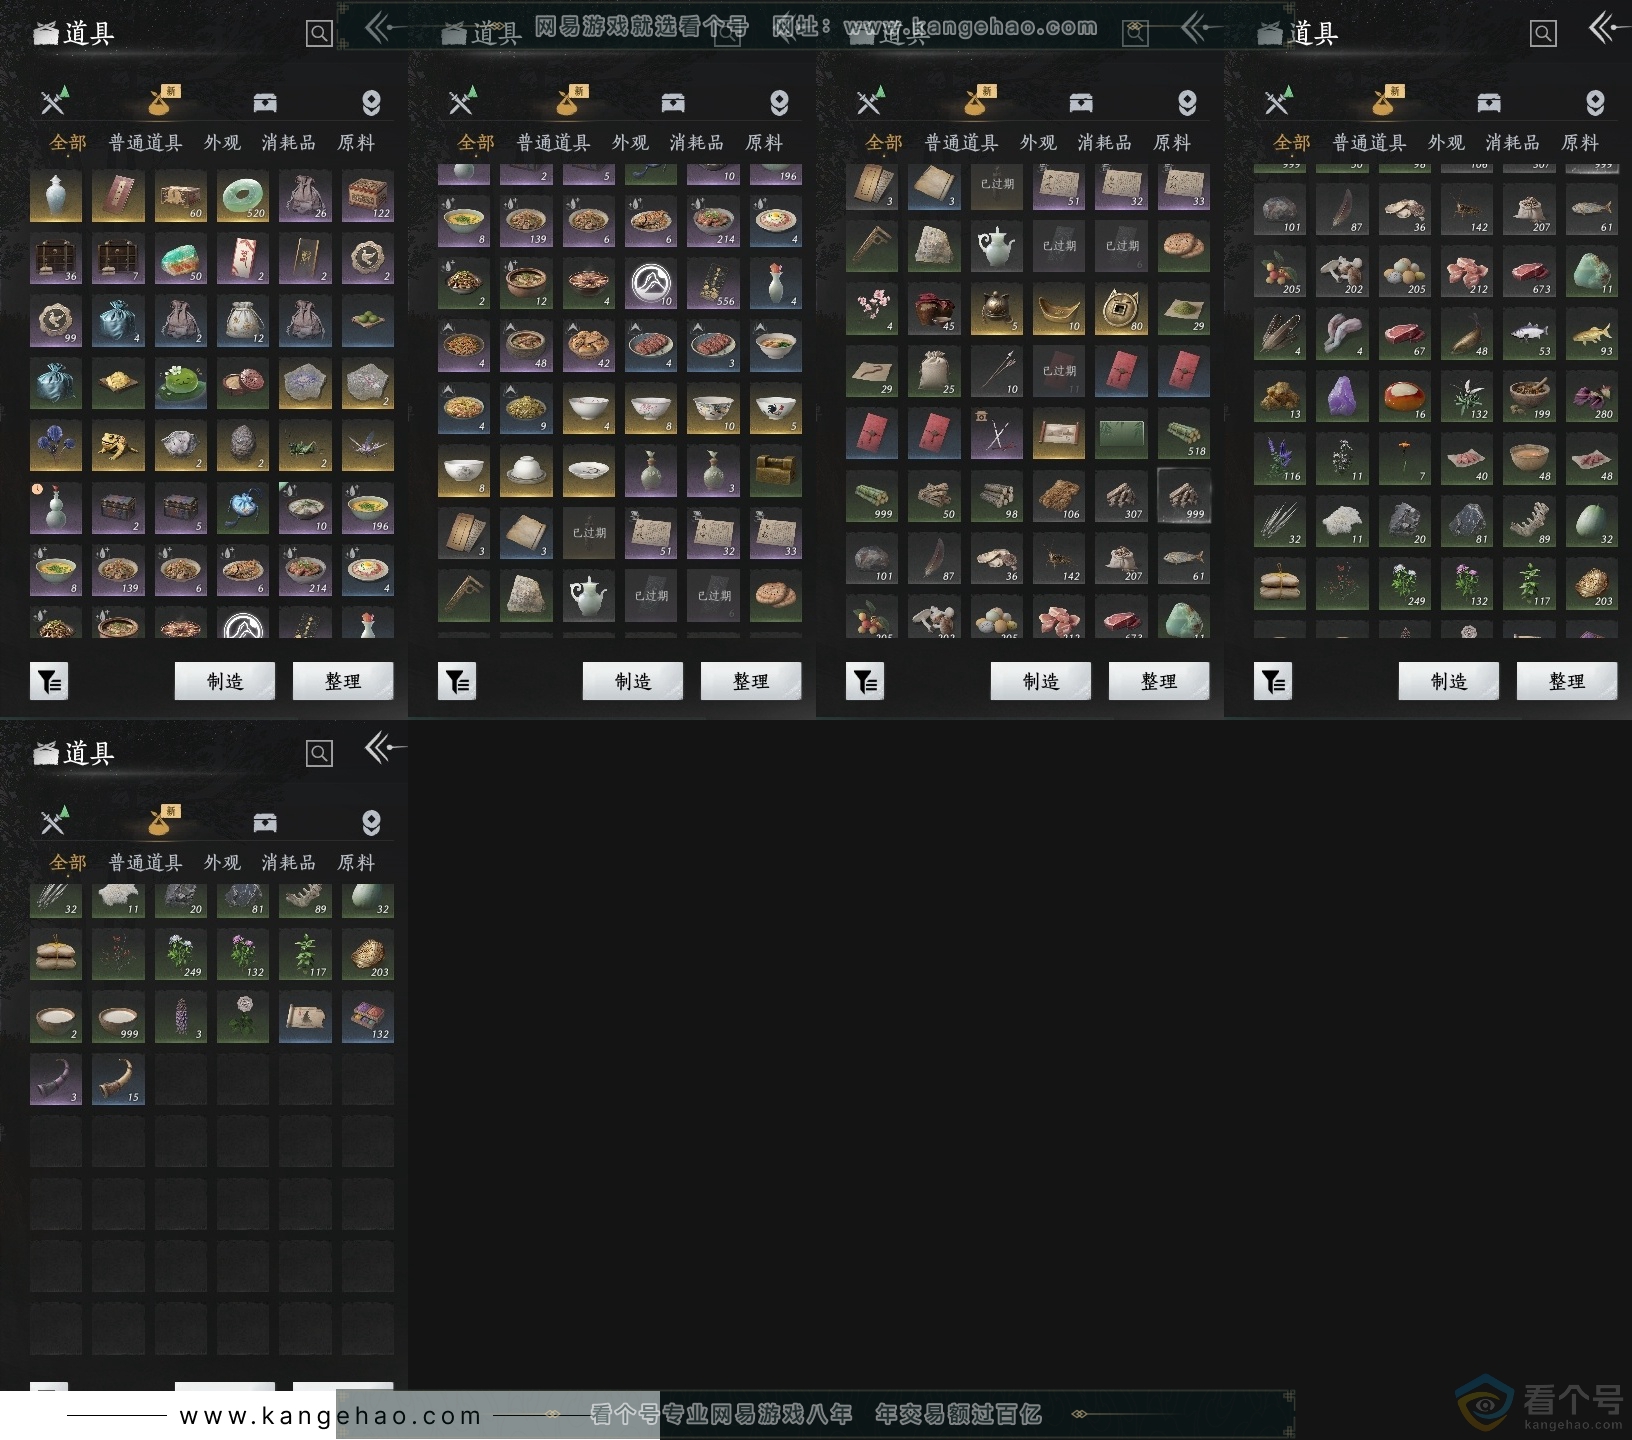Click 制造 button in top-right panel
The width and height of the screenshot is (1632, 1440).
point(1449,681)
